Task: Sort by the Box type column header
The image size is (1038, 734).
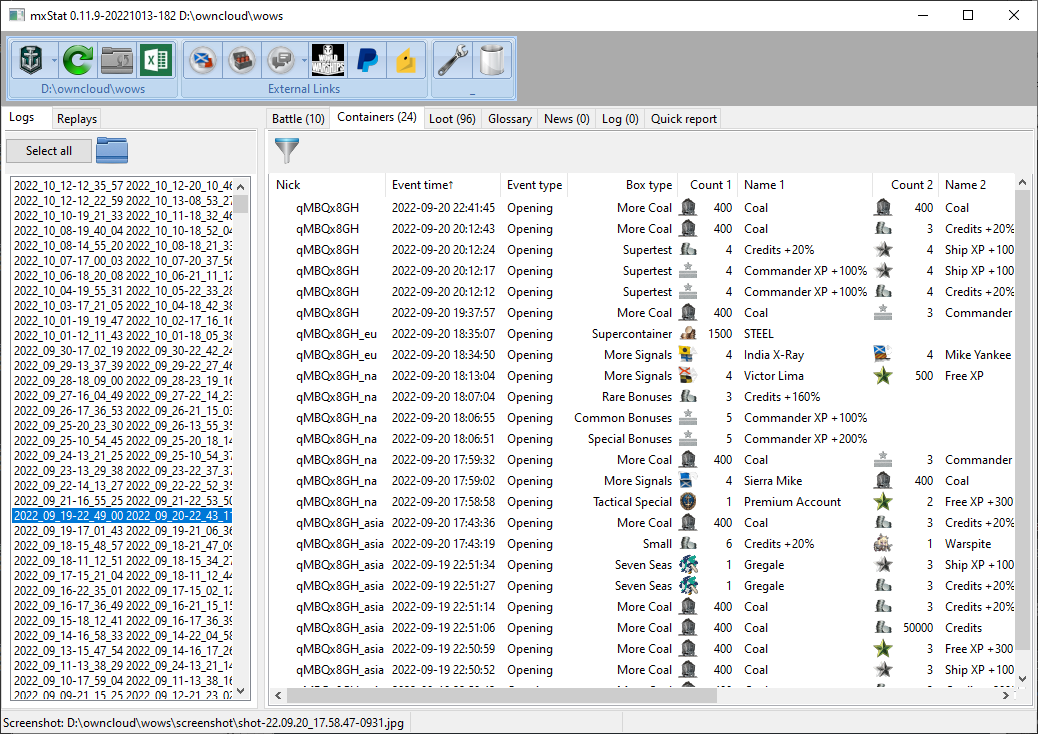Action: (x=622, y=185)
